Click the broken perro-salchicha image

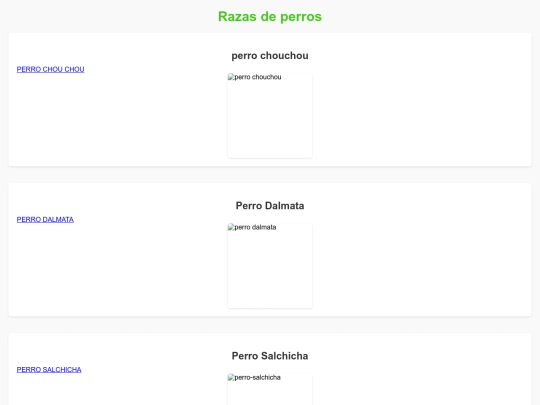click(x=270, y=389)
